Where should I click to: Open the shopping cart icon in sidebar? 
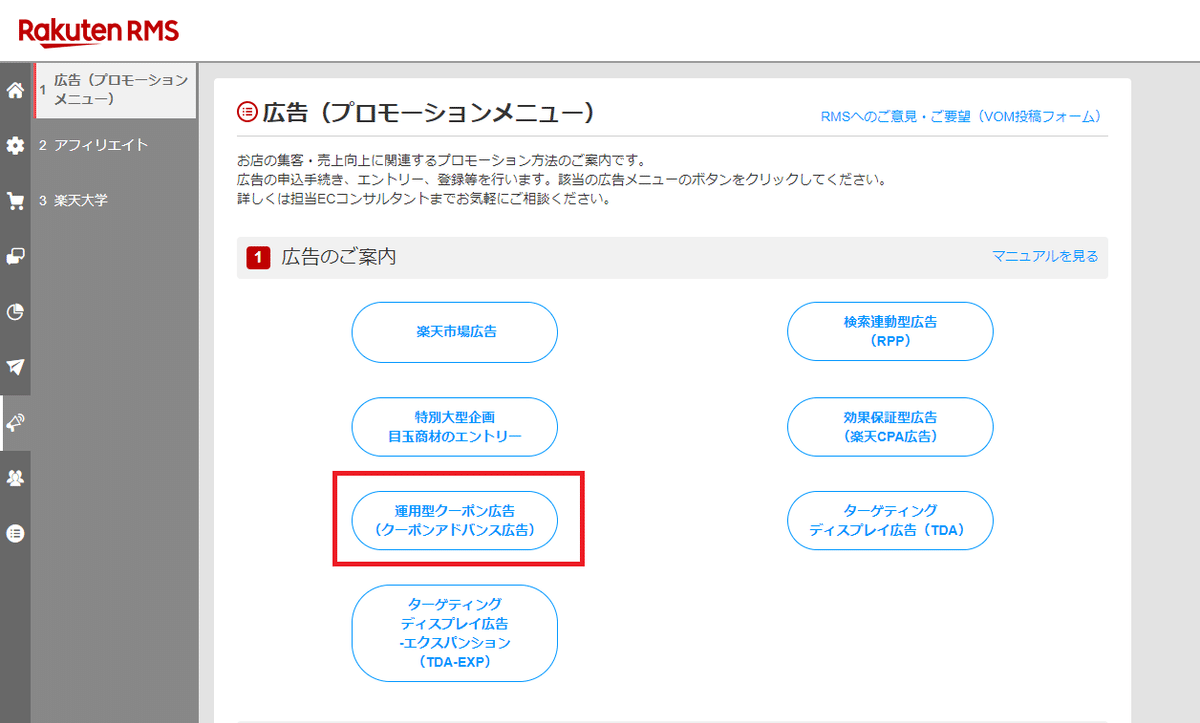pyautogui.click(x=15, y=201)
